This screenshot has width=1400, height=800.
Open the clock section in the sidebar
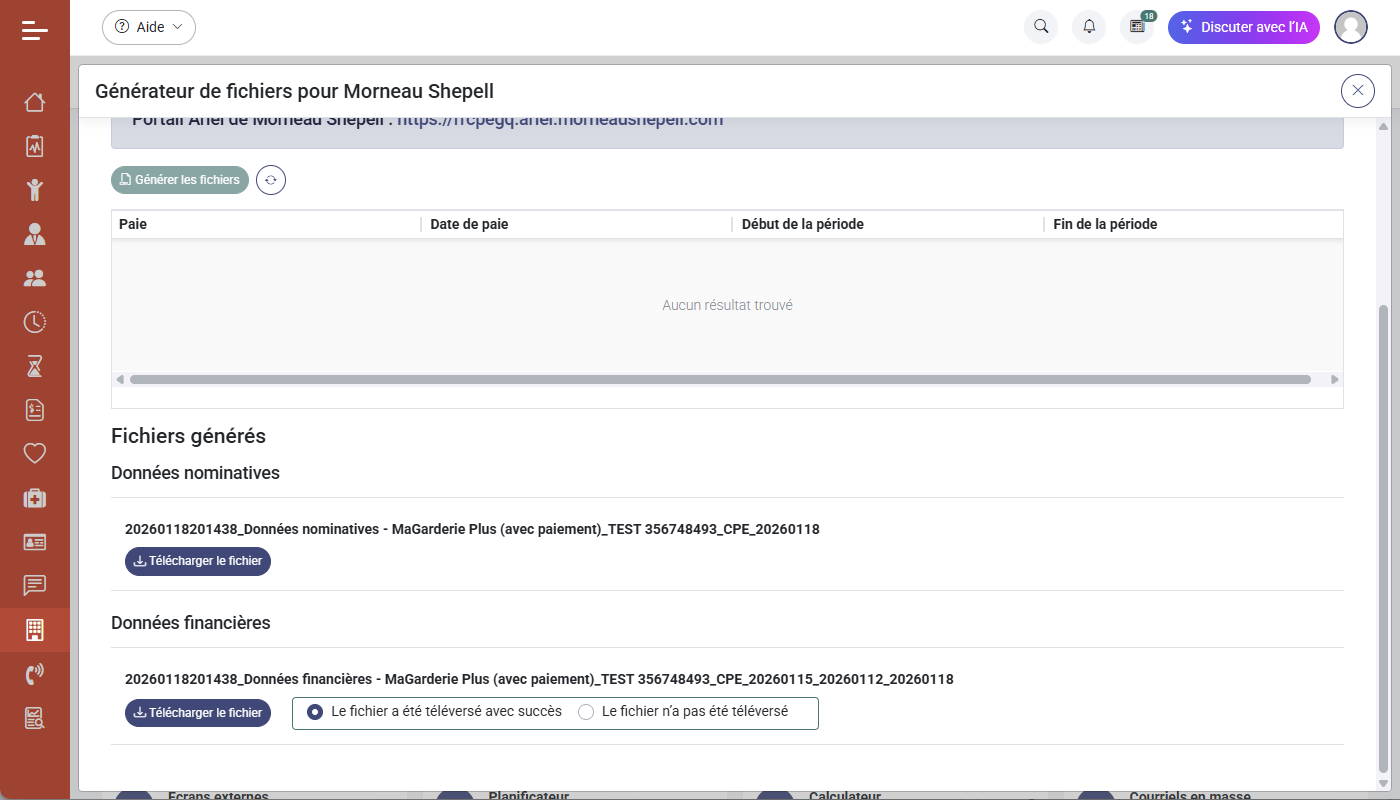point(34,321)
